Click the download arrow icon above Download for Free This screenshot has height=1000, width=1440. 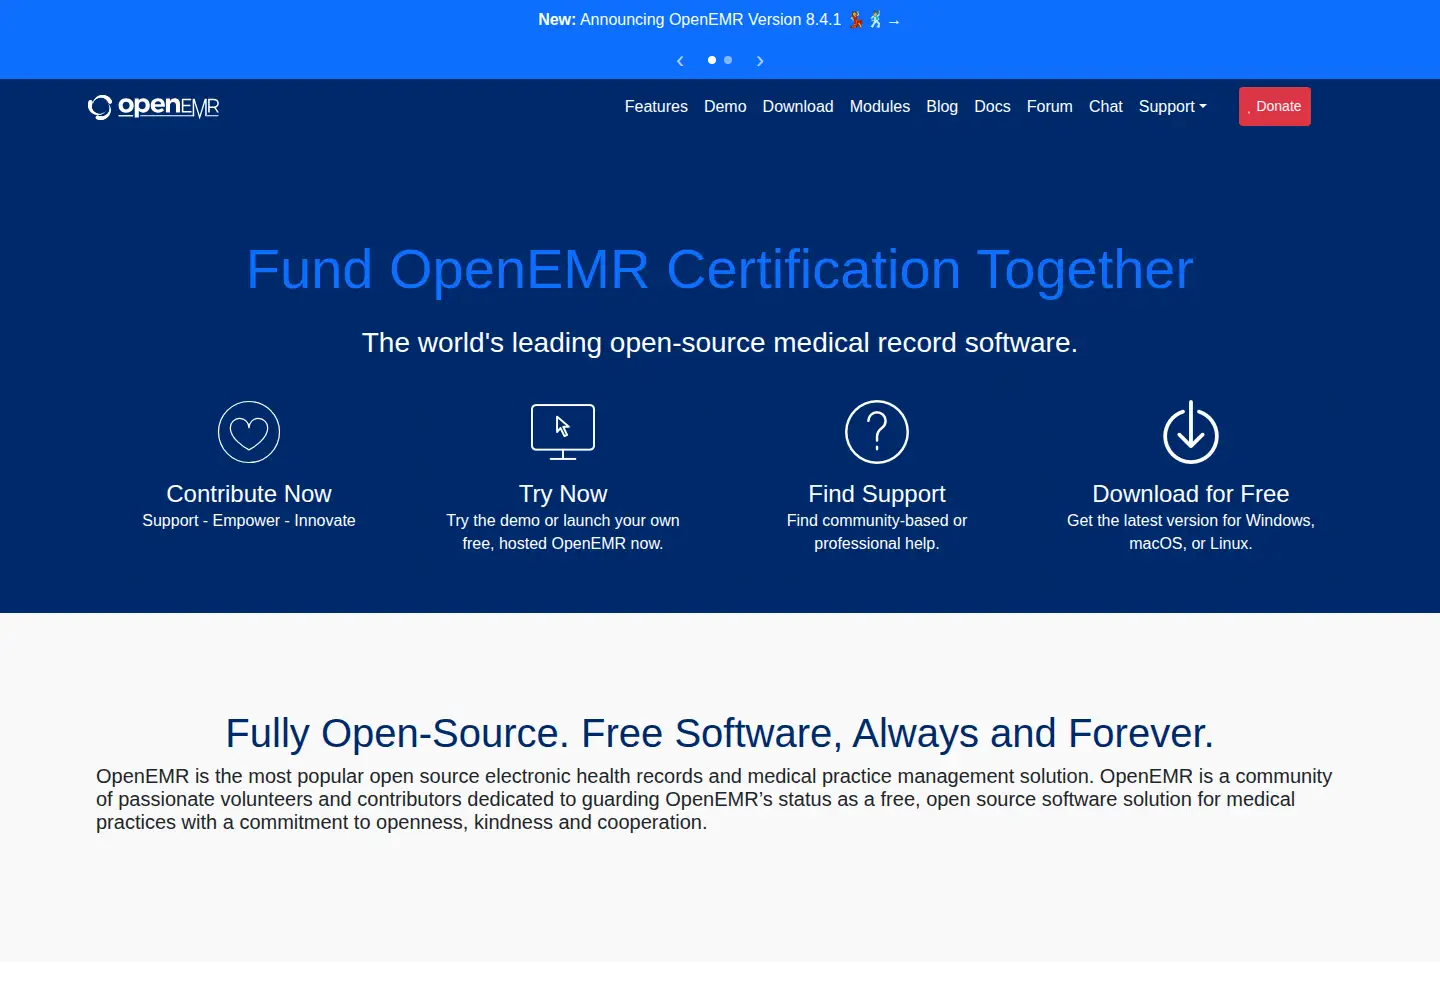[x=1191, y=432]
